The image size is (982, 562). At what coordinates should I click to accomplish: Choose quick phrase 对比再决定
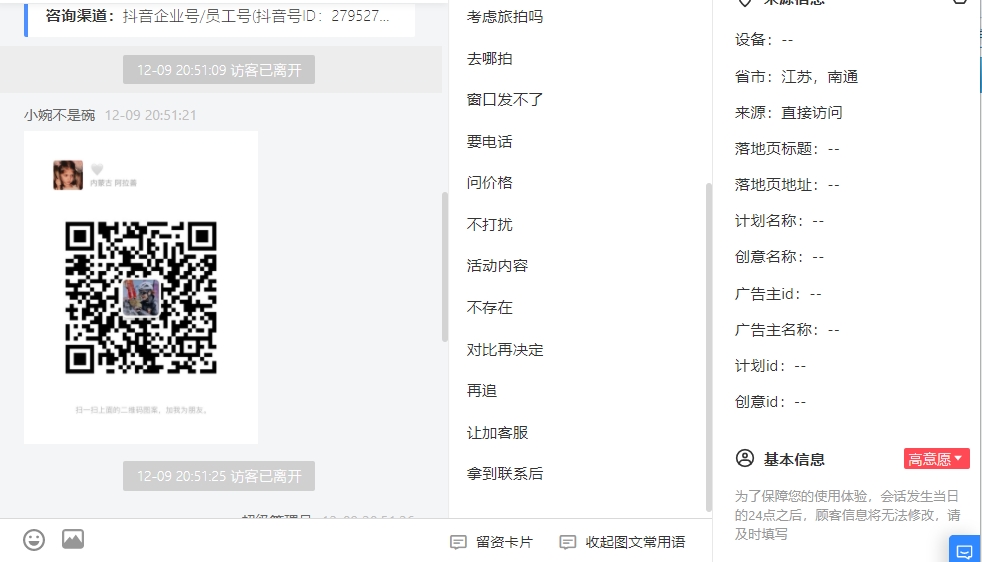(505, 350)
